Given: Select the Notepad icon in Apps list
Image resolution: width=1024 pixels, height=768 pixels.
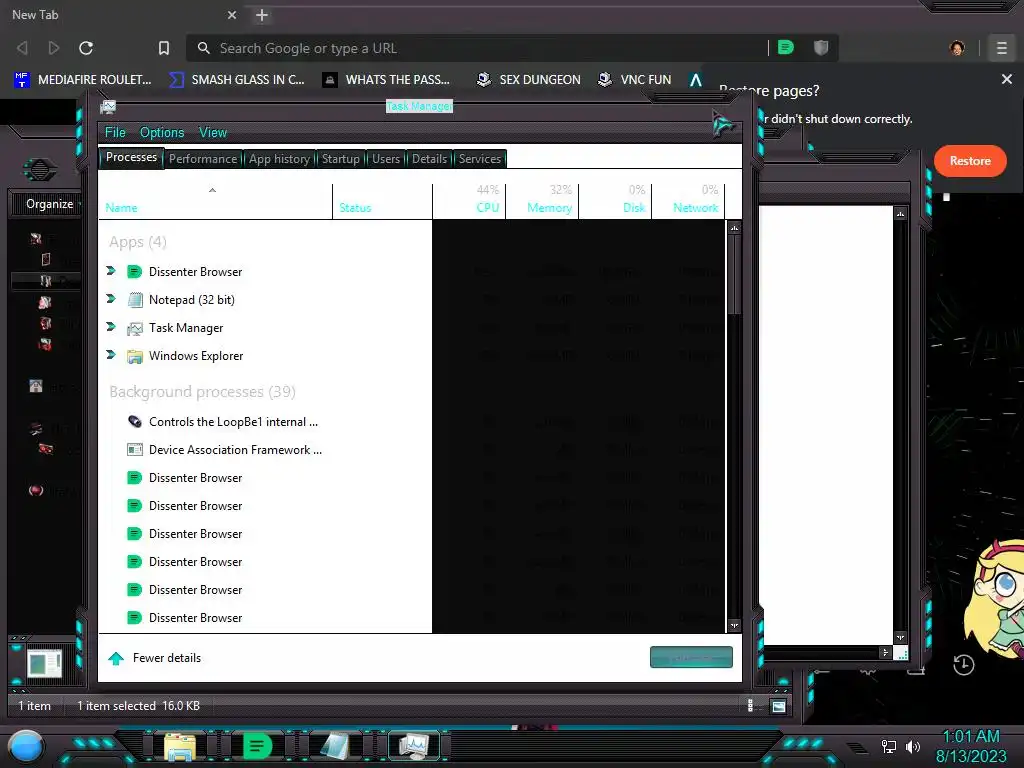Looking at the screenshot, I should 135,300.
